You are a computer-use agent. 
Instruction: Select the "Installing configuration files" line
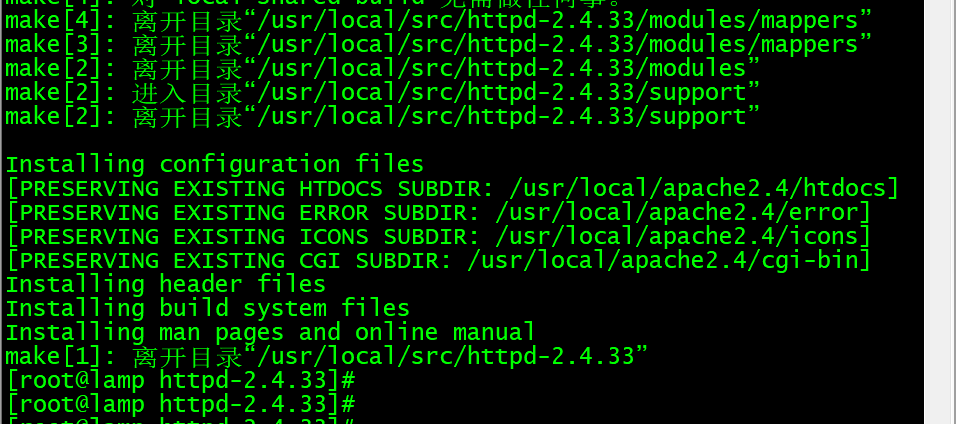pos(215,165)
